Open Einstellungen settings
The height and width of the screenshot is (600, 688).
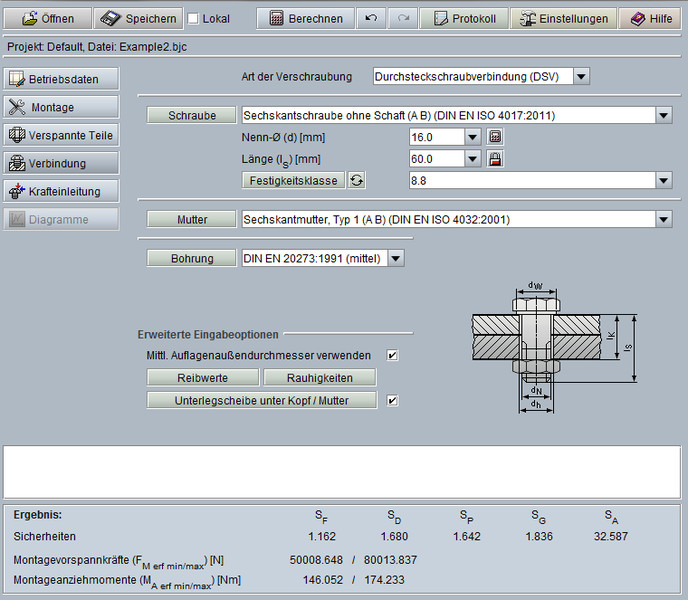click(x=564, y=18)
